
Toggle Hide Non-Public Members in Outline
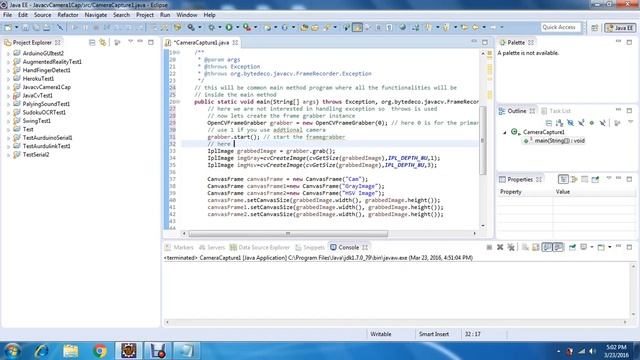591,122
